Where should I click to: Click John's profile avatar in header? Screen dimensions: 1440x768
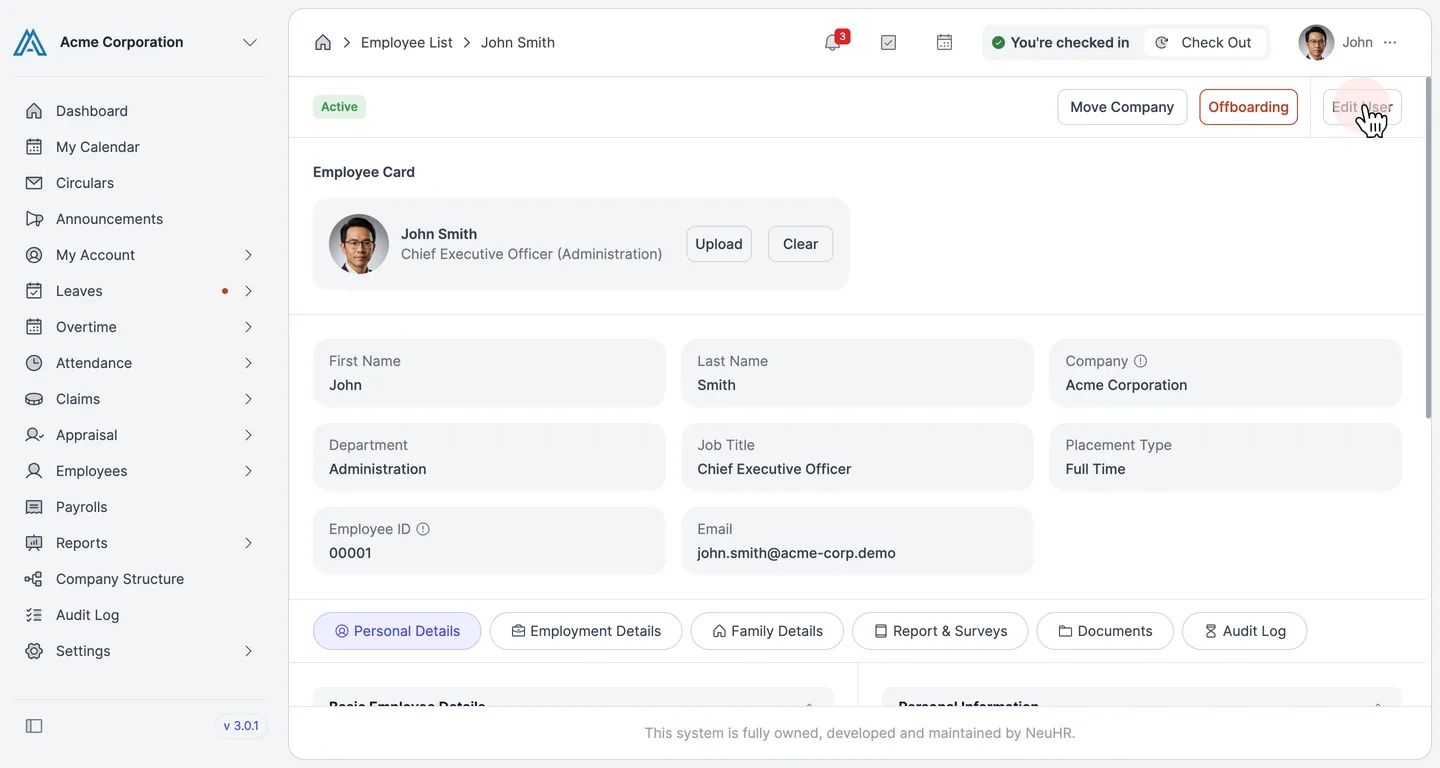[1316, 42]
